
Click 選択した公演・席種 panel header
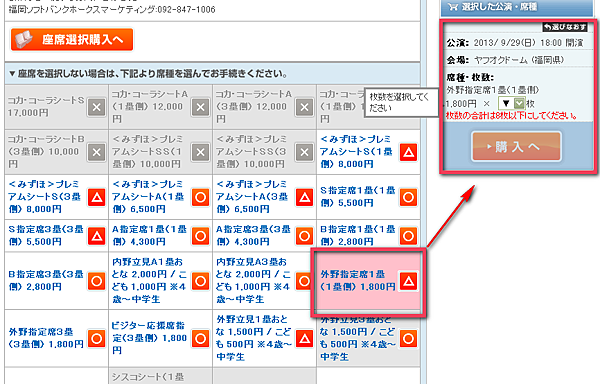tap(517, 7)
